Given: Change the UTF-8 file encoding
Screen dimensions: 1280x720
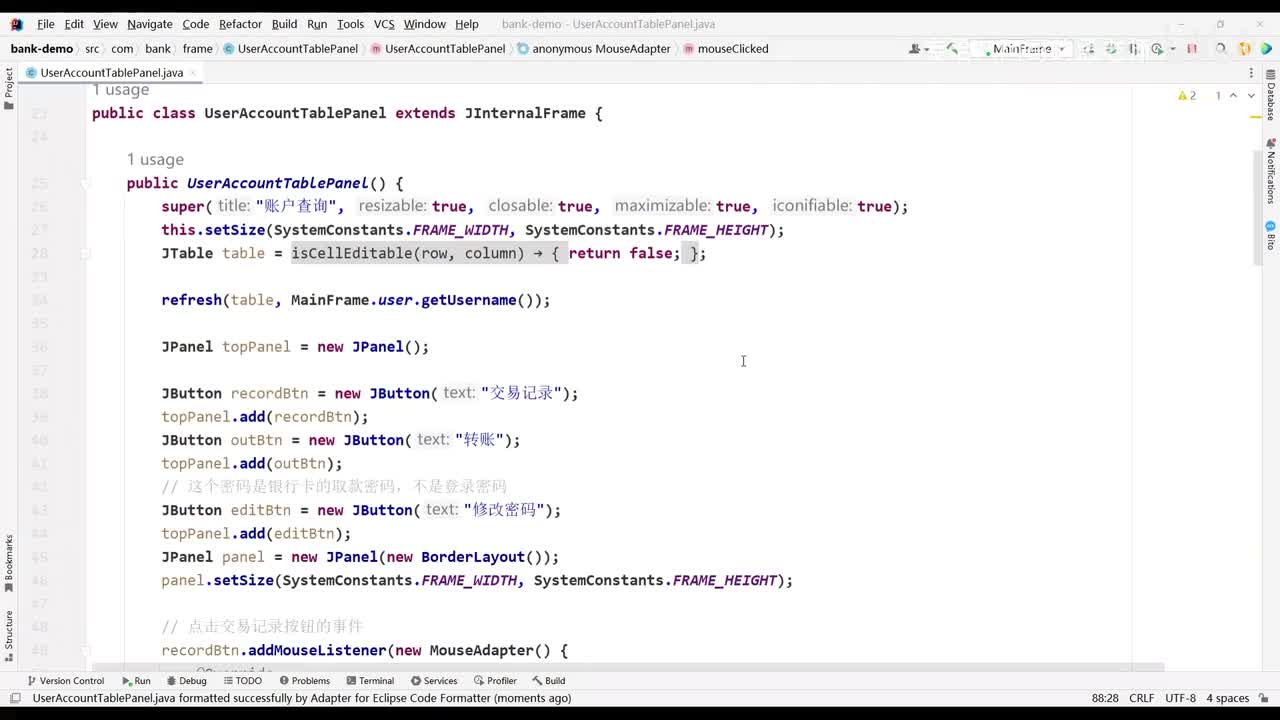Looking at the screenshot, I should click(x=1180, y=698).
